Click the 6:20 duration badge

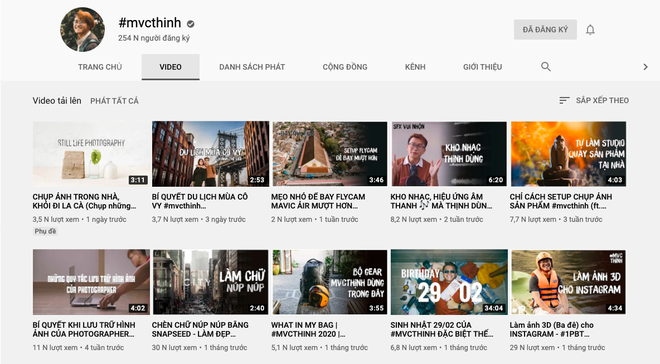tap(495, 180)
